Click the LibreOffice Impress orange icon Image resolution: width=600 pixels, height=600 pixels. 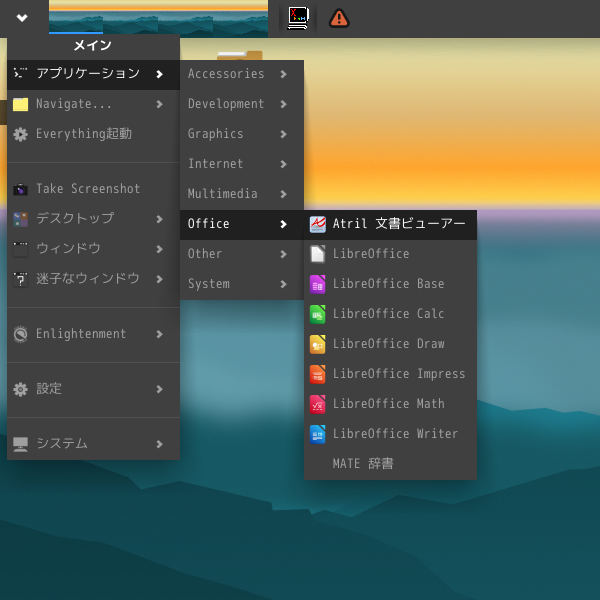click(x=318, y=374)
